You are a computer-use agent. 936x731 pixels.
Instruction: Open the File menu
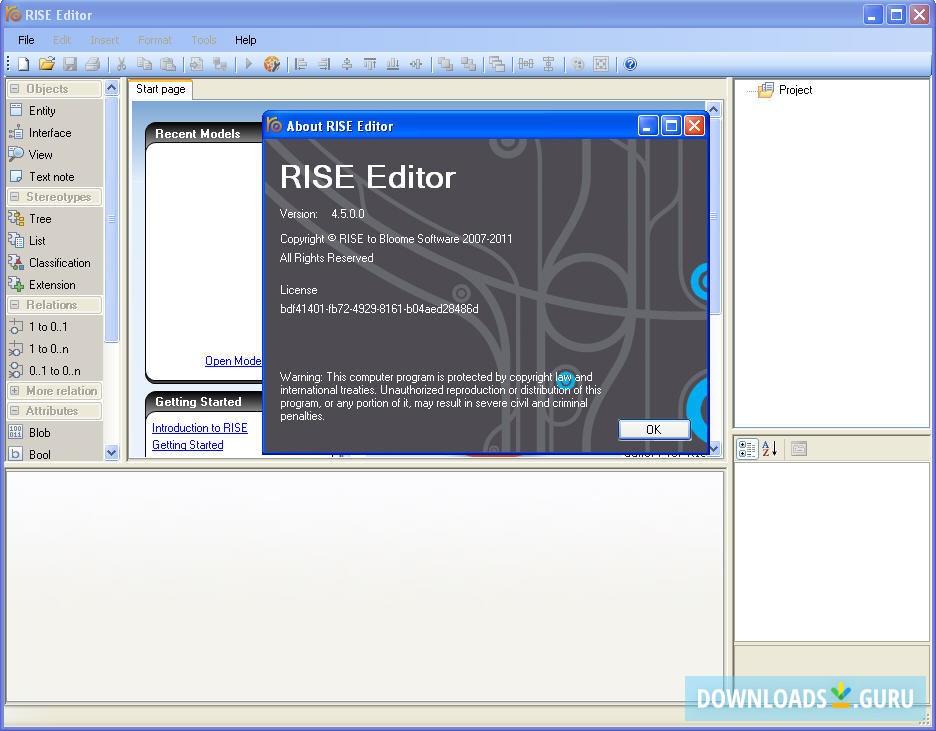(x=25, y=40)
